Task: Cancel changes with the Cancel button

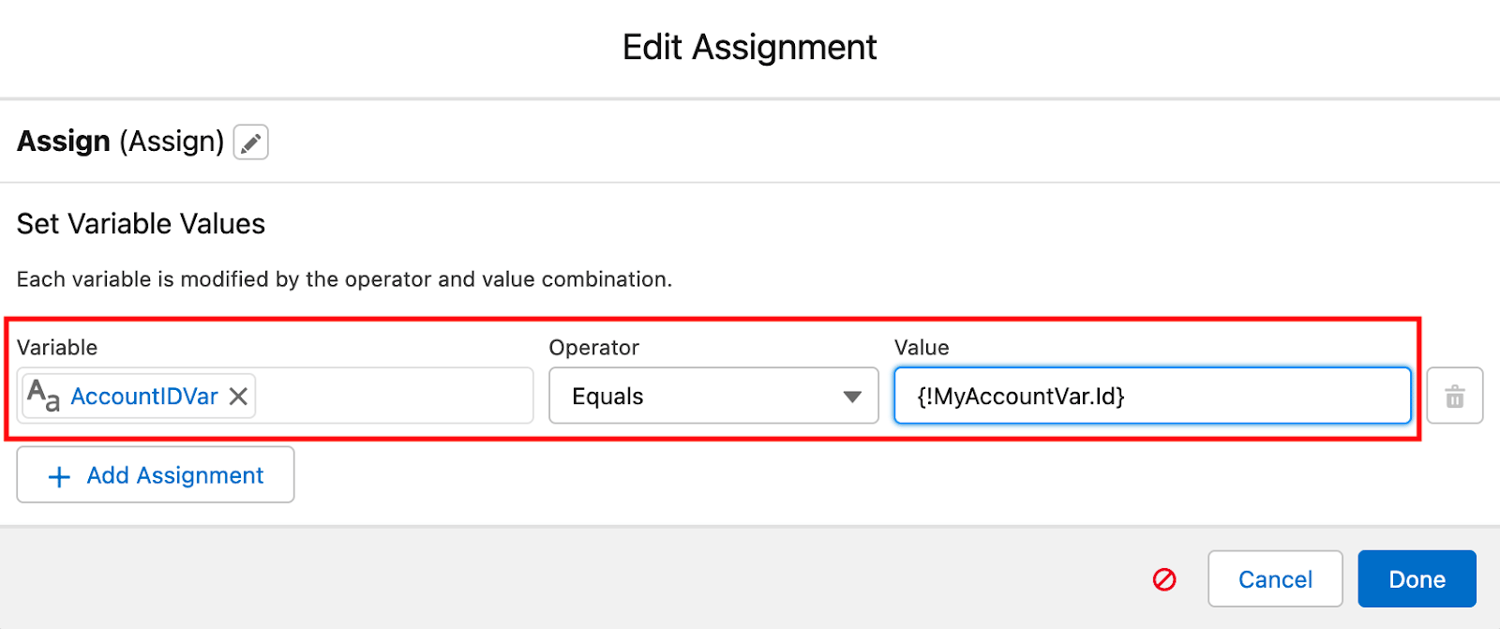Action: point(1275,579)
